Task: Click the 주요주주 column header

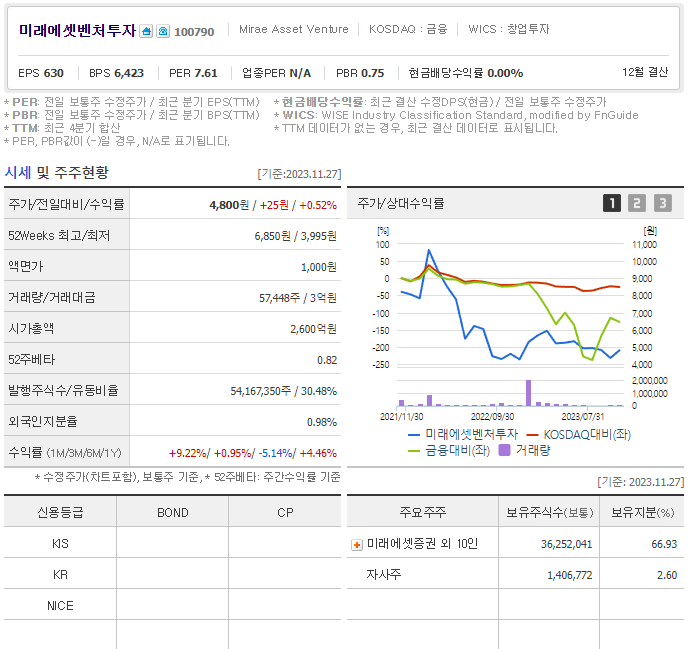Action: pos(422,512)
